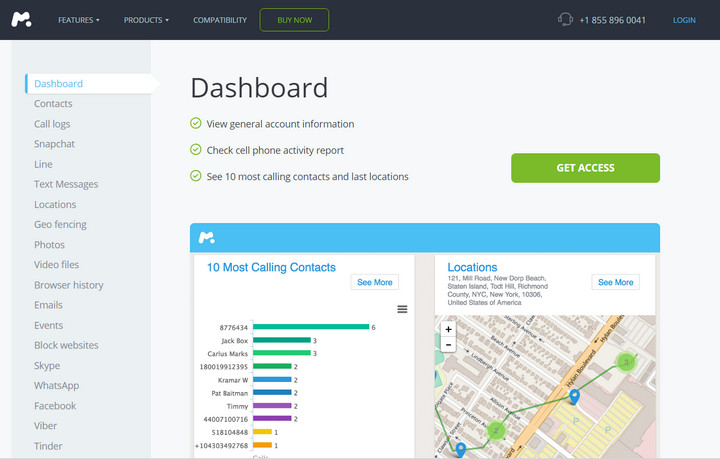Click the Timmy bar in the chart

[272, 406]
